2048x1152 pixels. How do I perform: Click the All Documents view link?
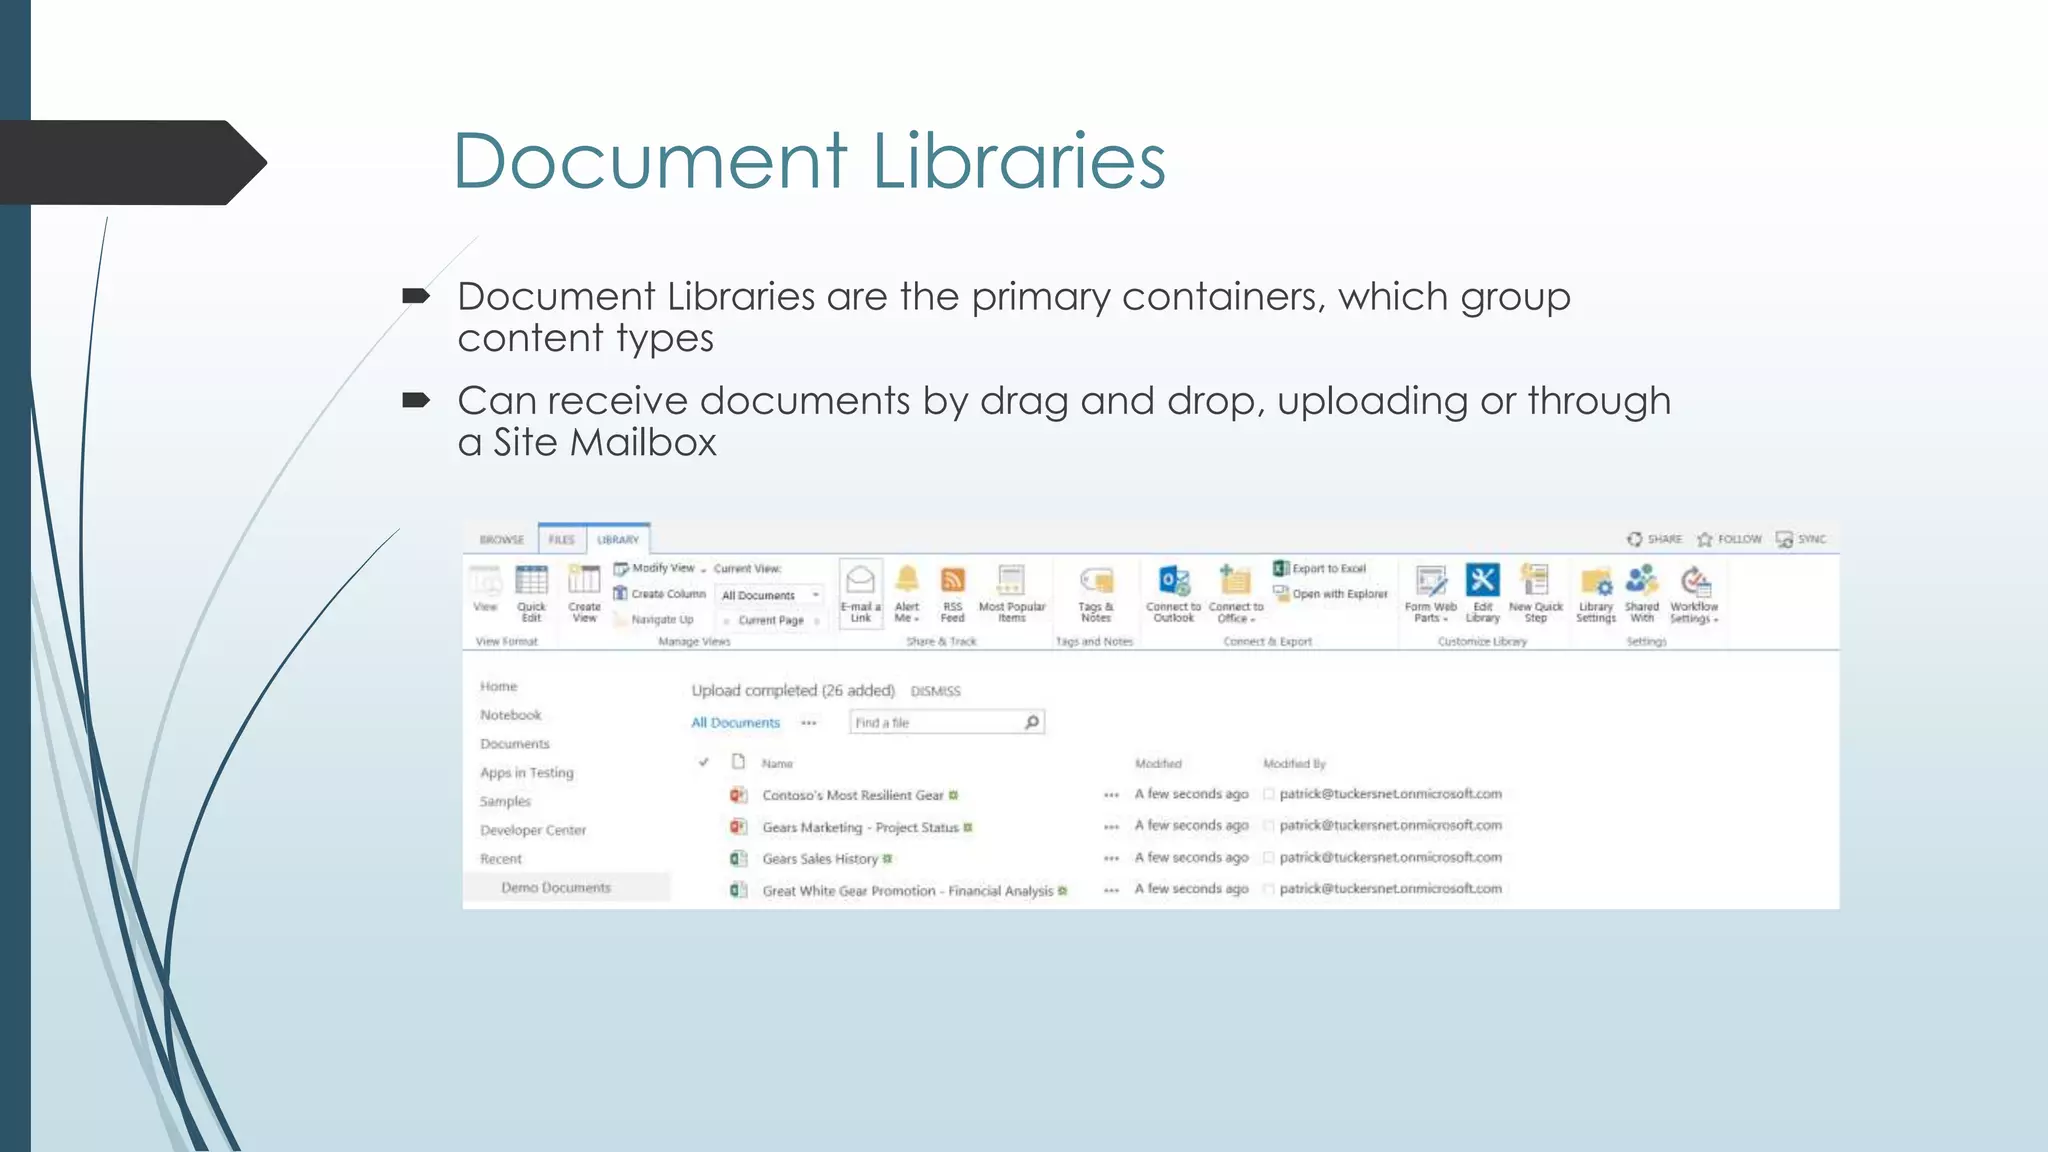[735, 722]
